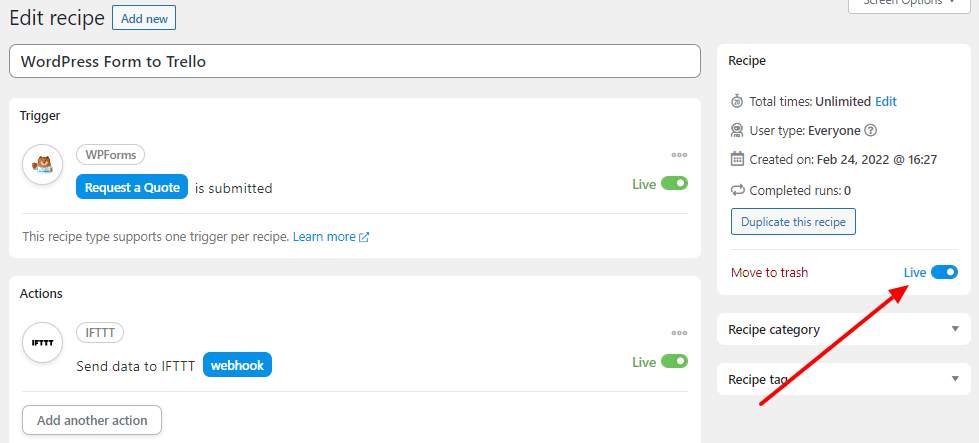Click the Created on calendar icon
979x443 pixels.
[737, 159]
